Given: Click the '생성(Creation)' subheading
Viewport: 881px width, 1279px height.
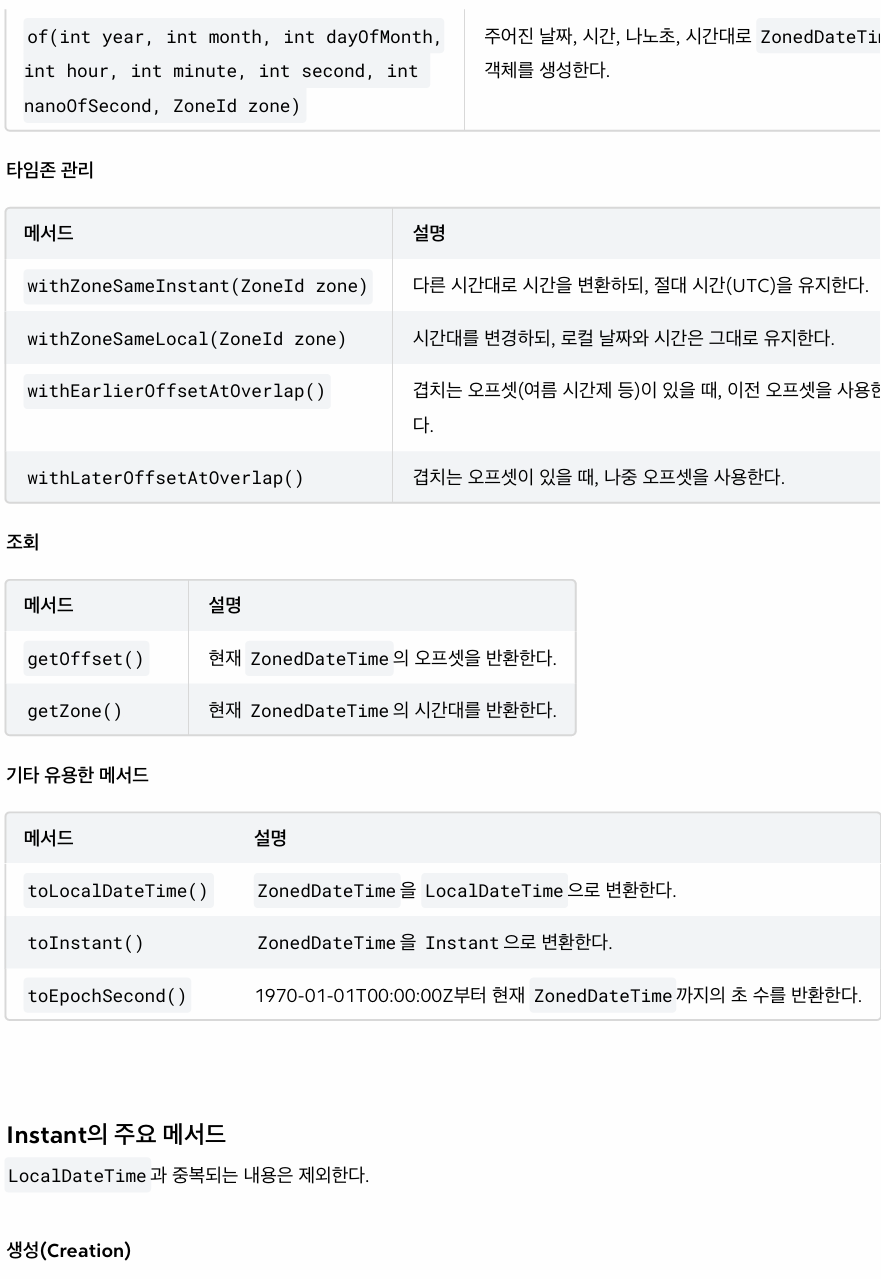Looking at the screenshot, I should [x=69, y=1251].
